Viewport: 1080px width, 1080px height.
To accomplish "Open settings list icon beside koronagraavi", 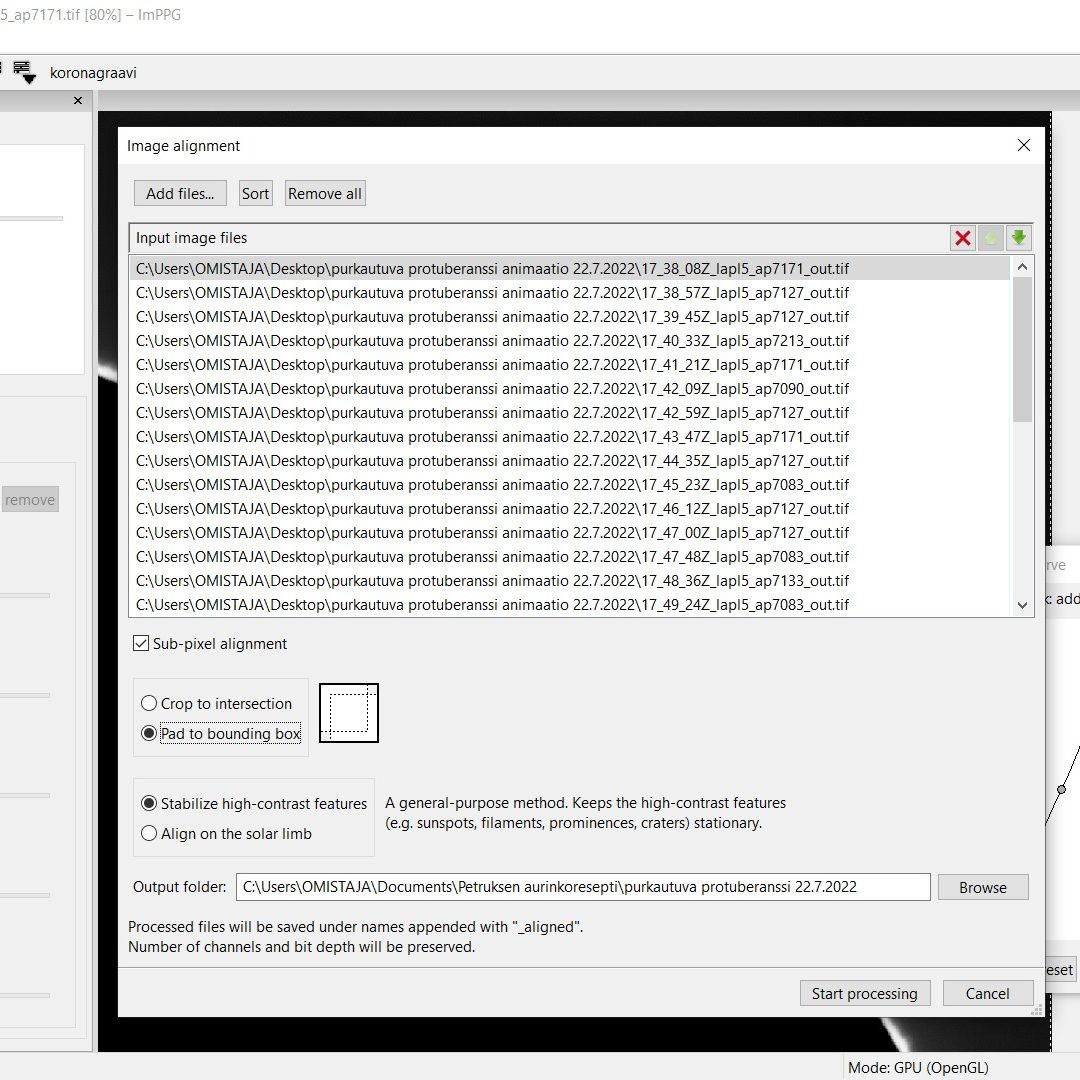I will click(24, 72).
